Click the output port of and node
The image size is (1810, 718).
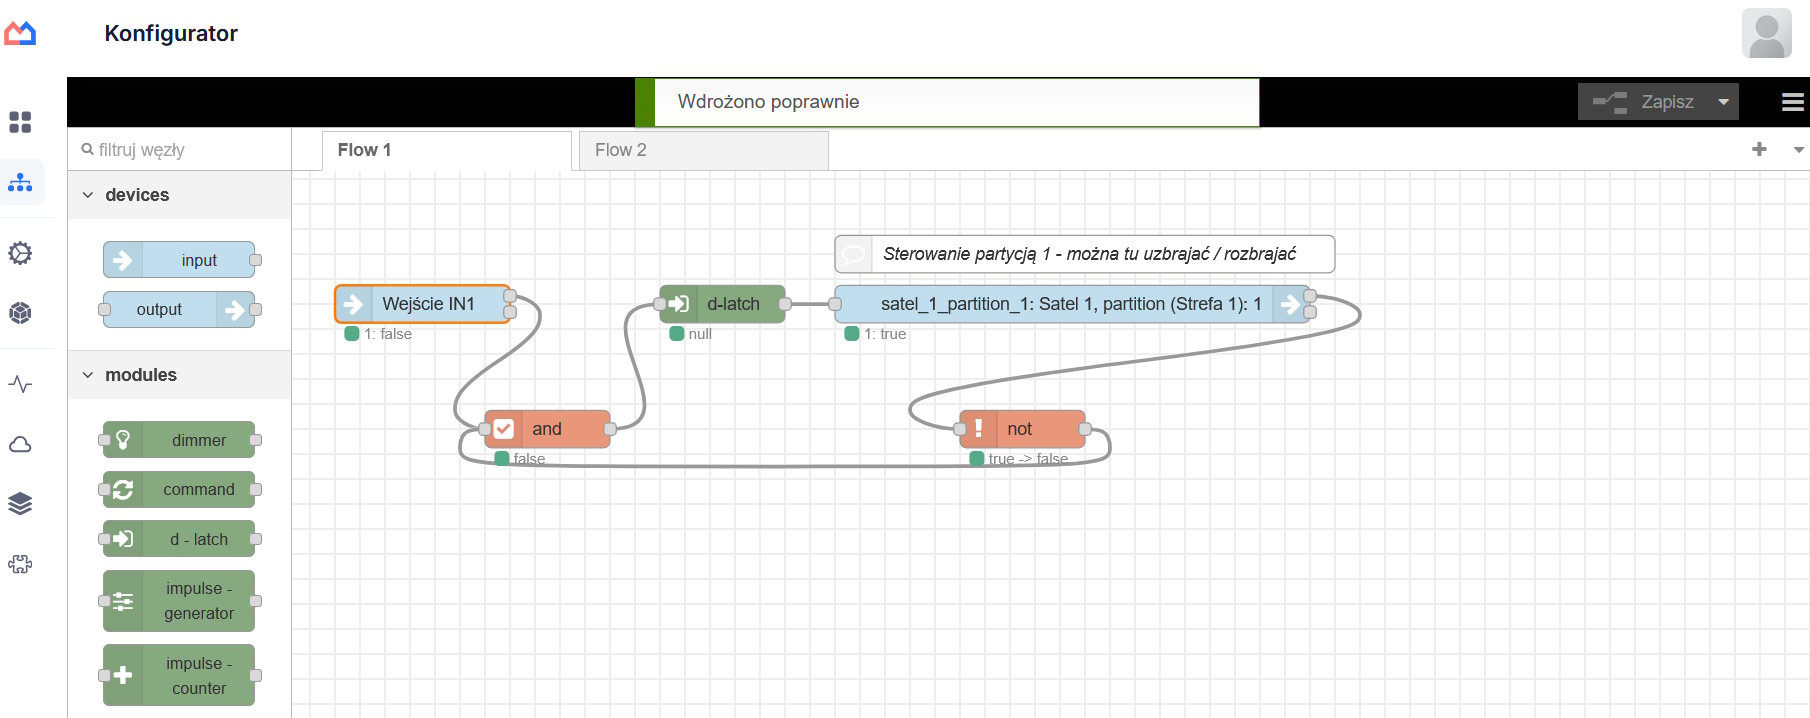click(610, 429)
